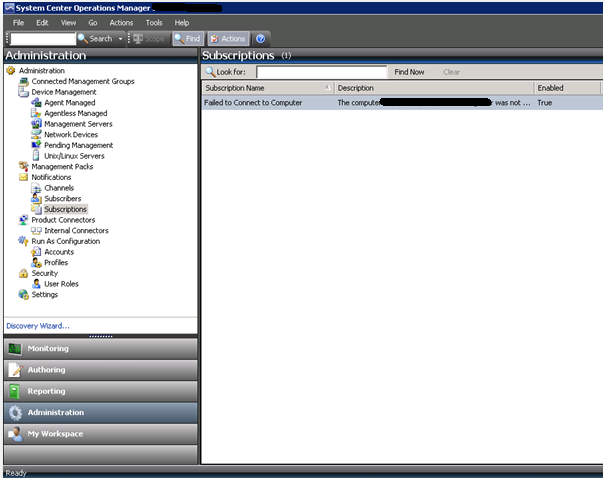Open the Discovery Wizard link
Screen dimensions: 603x478
38,326
